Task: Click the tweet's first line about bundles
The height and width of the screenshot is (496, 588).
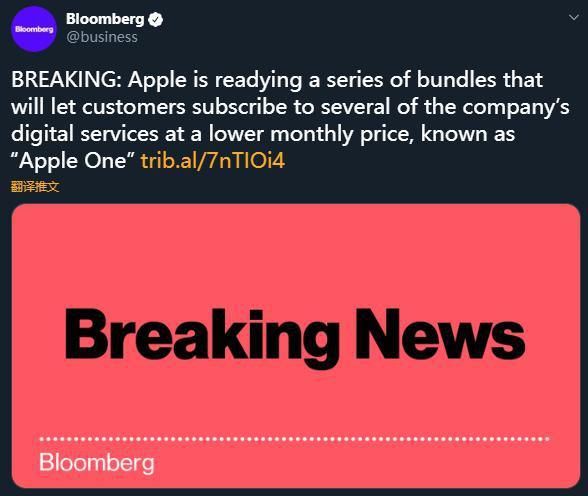Action: 277,80
